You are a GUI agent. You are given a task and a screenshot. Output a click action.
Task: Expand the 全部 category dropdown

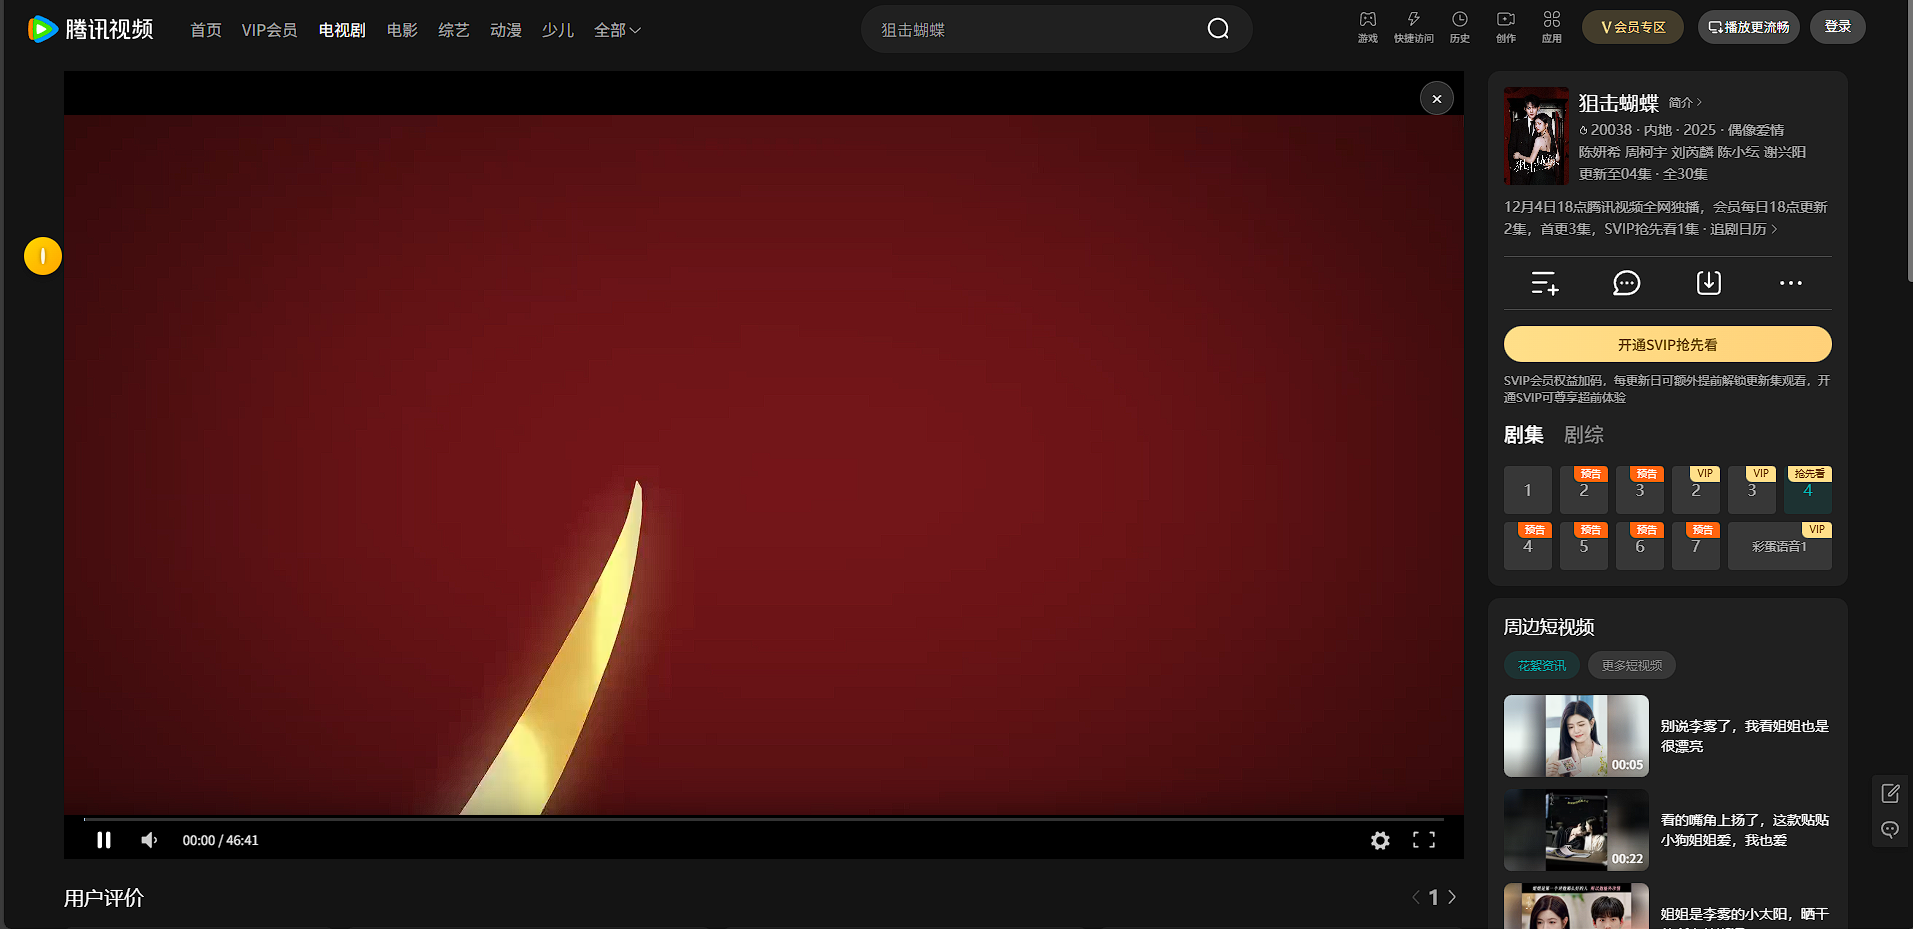pyautogui.click(x=617, y=30)
